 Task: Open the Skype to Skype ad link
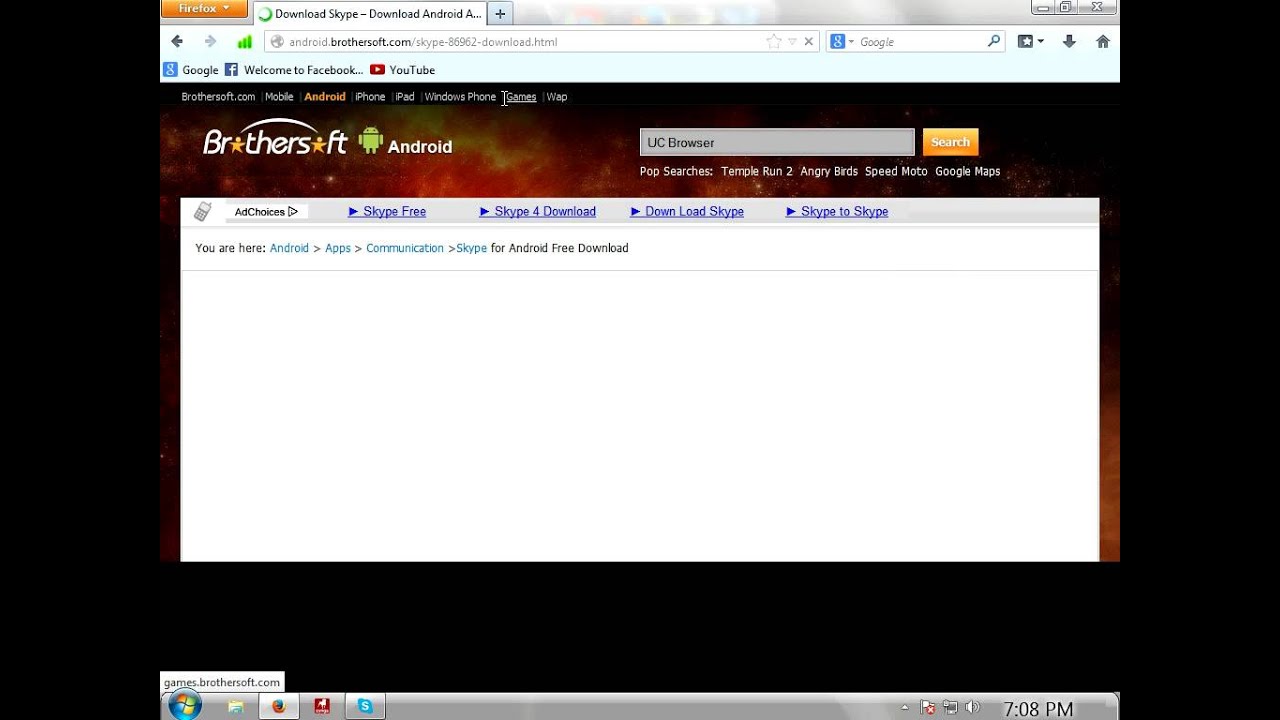tap(837, 211)
